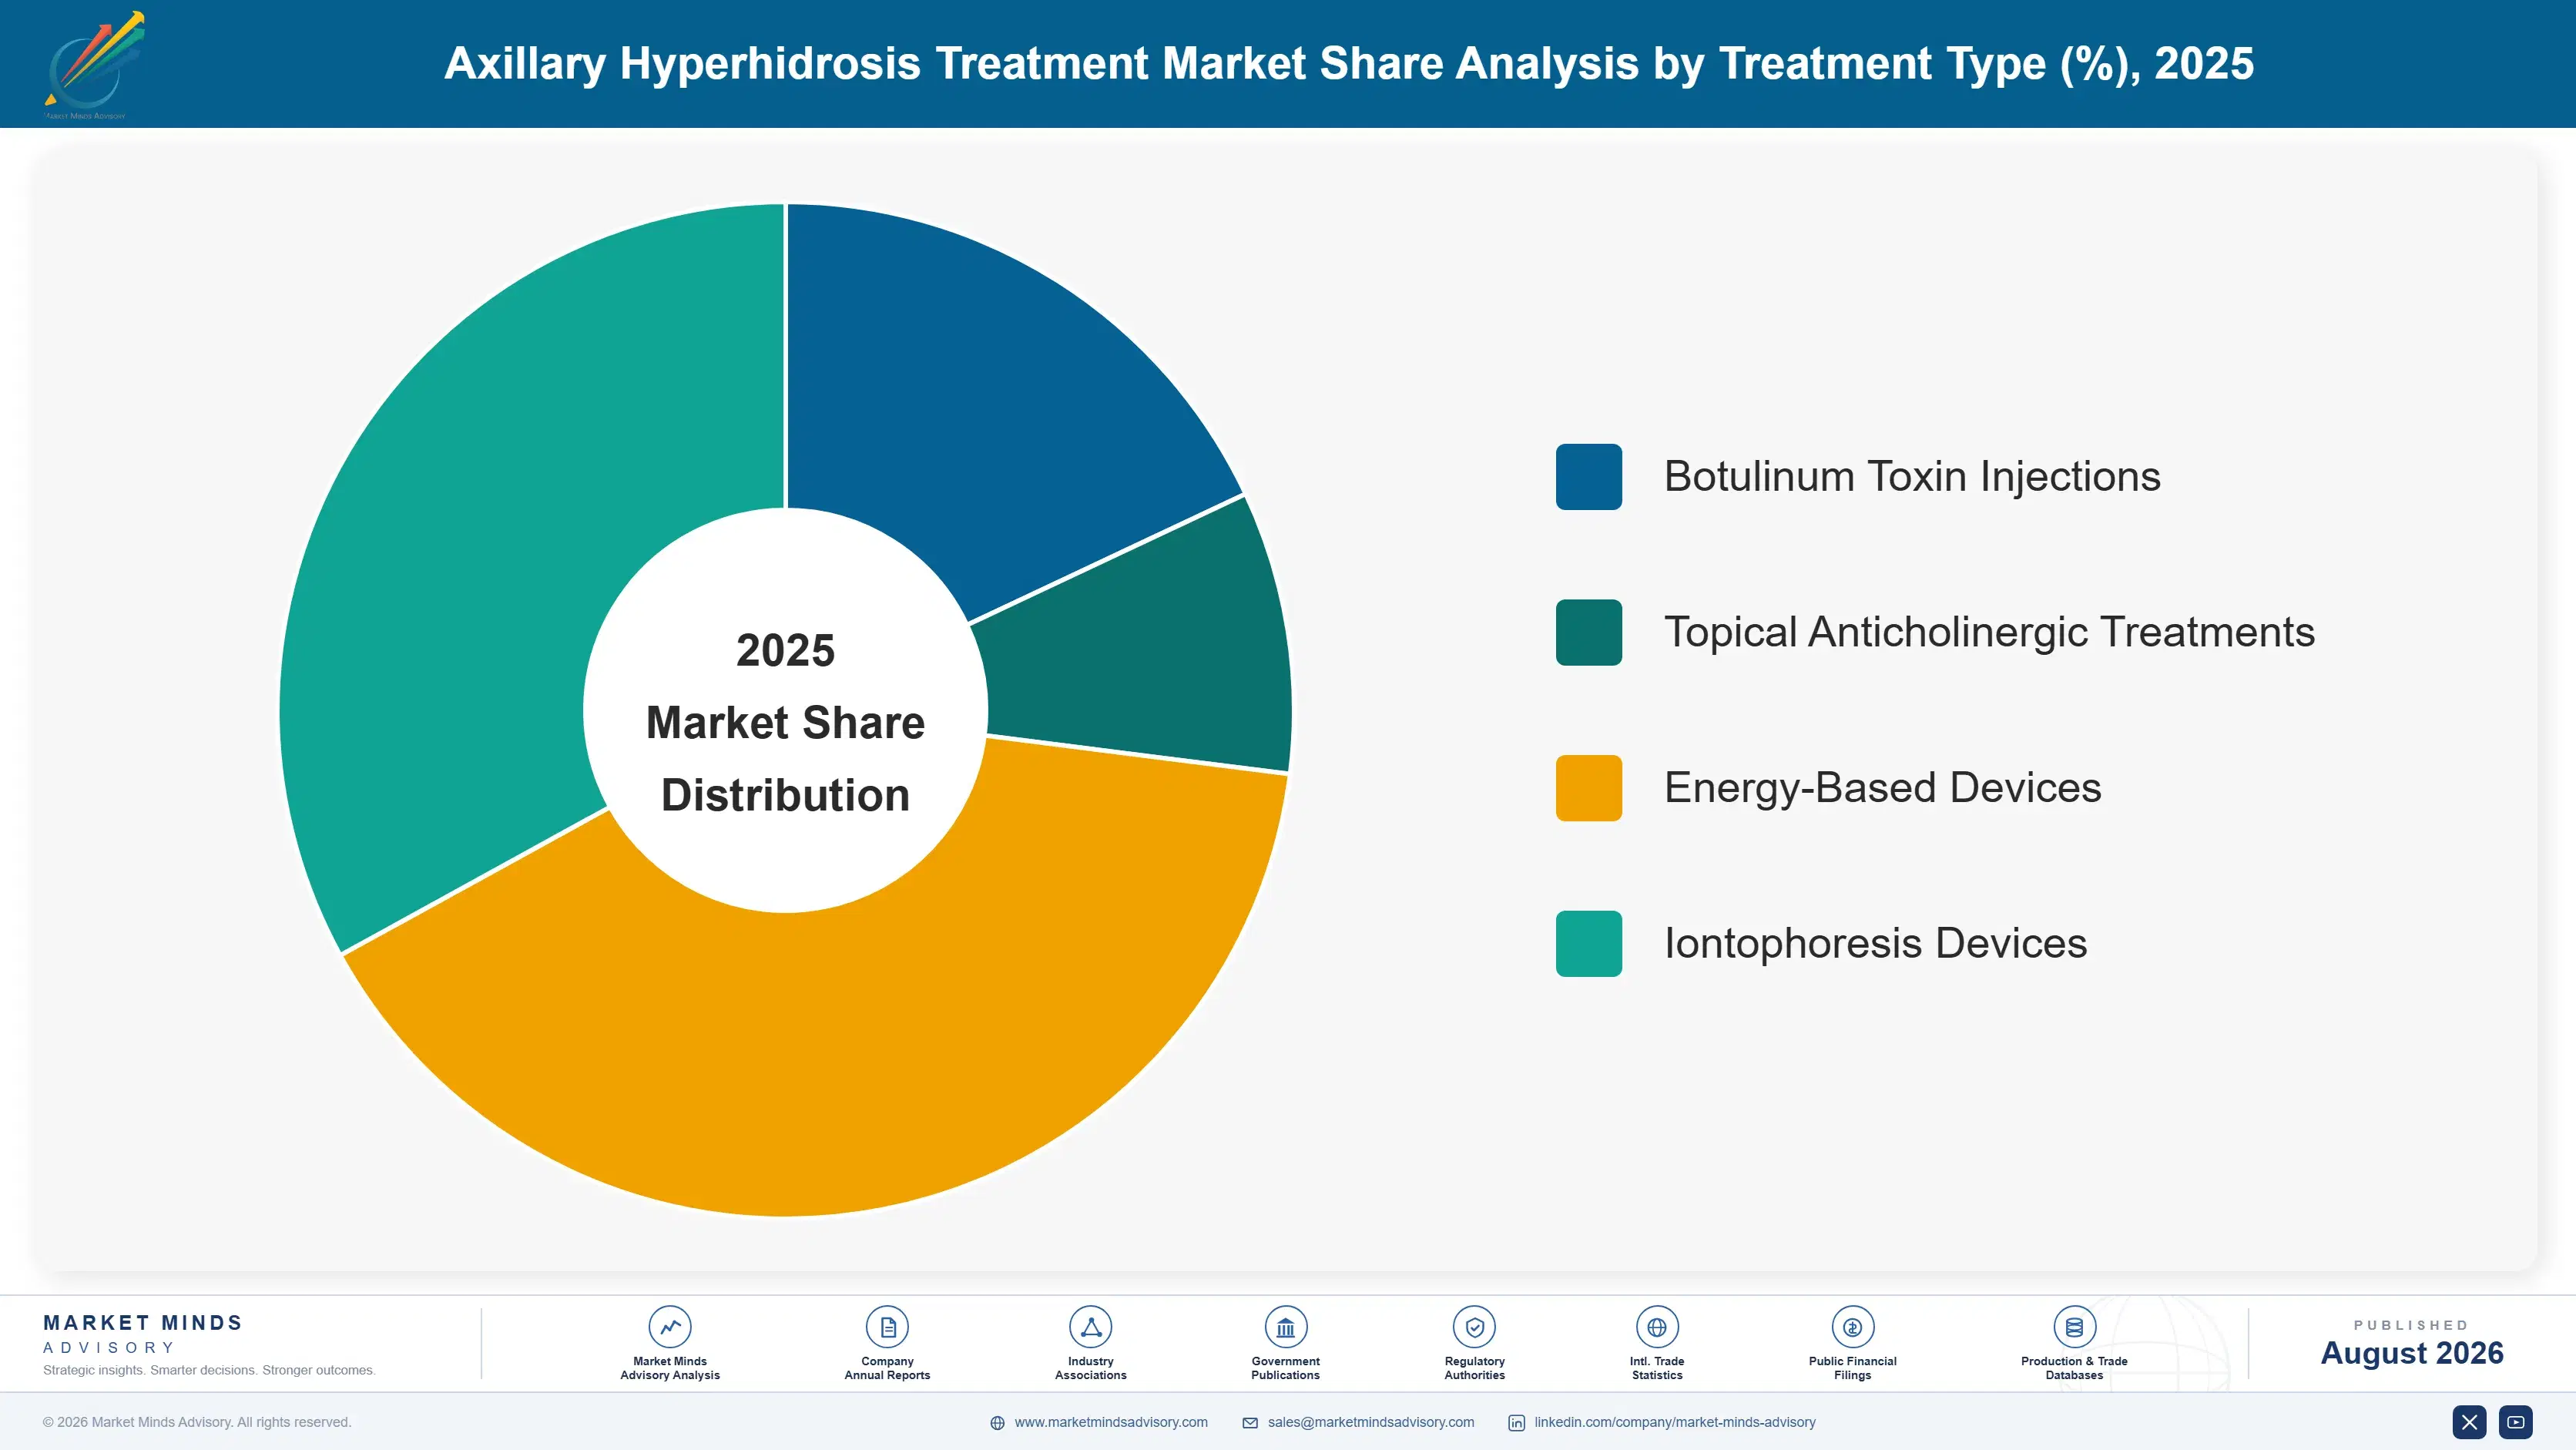Click the Market Minds Advisory Analysis icon

[670, 1327]
